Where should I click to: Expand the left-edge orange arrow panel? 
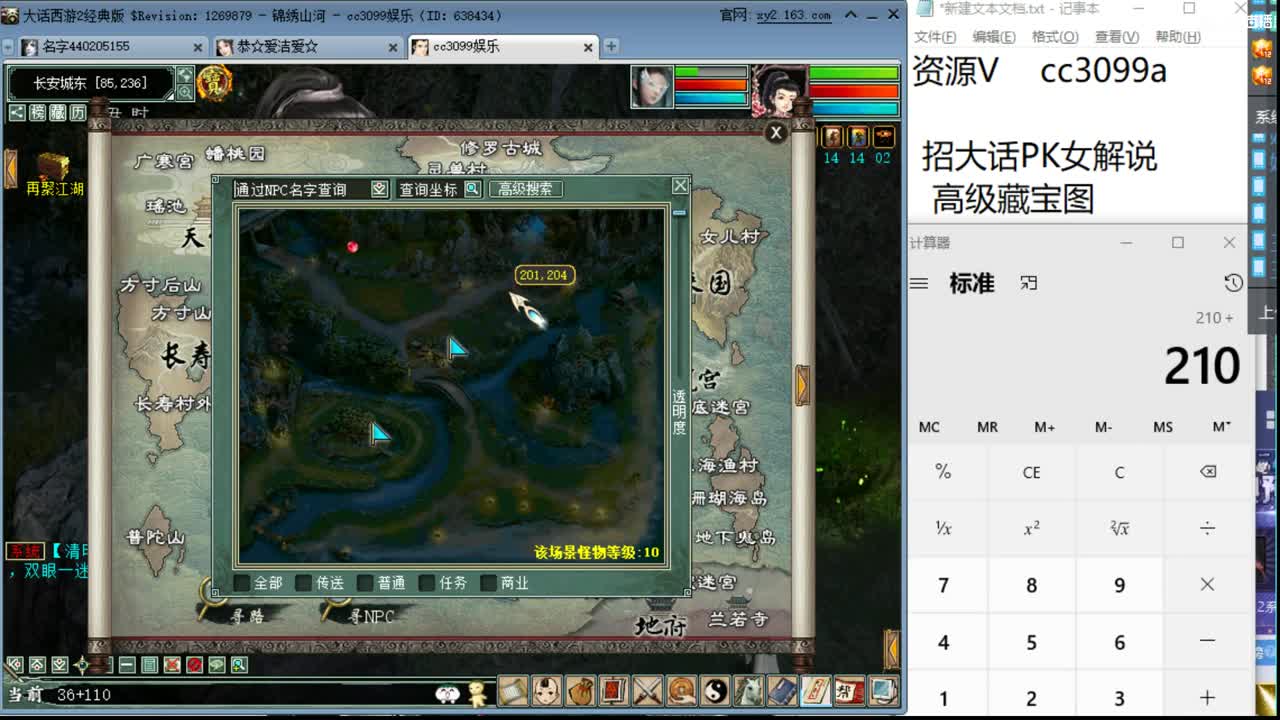(x=10, y=168)
